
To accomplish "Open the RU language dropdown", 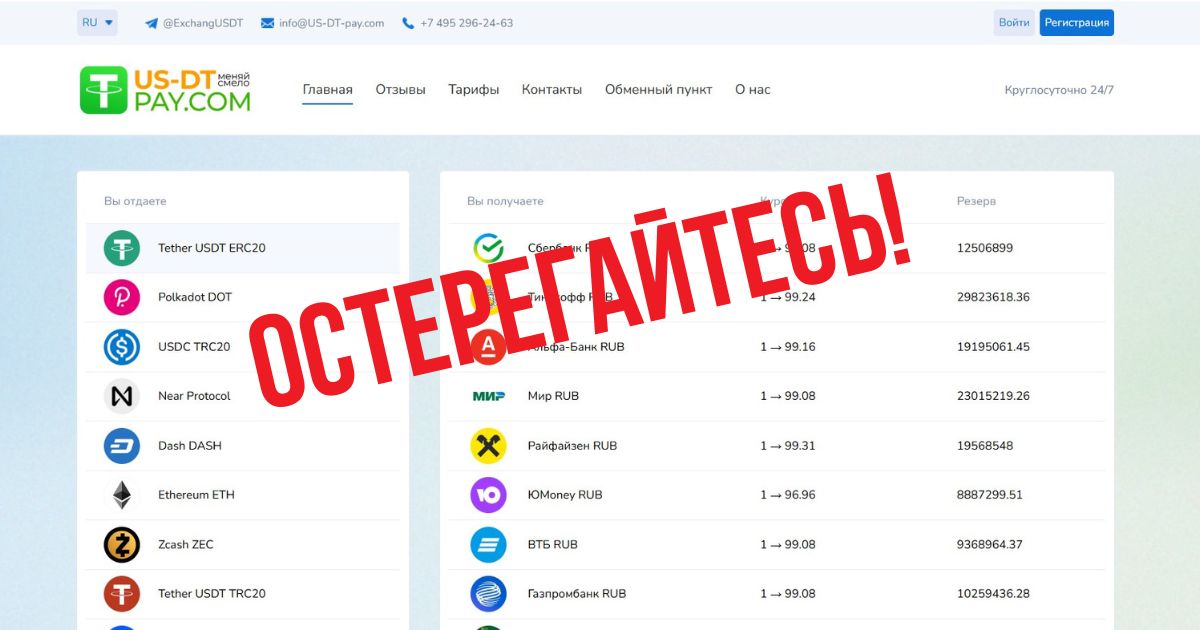I will pyautogui.click(x=97, y=22).
